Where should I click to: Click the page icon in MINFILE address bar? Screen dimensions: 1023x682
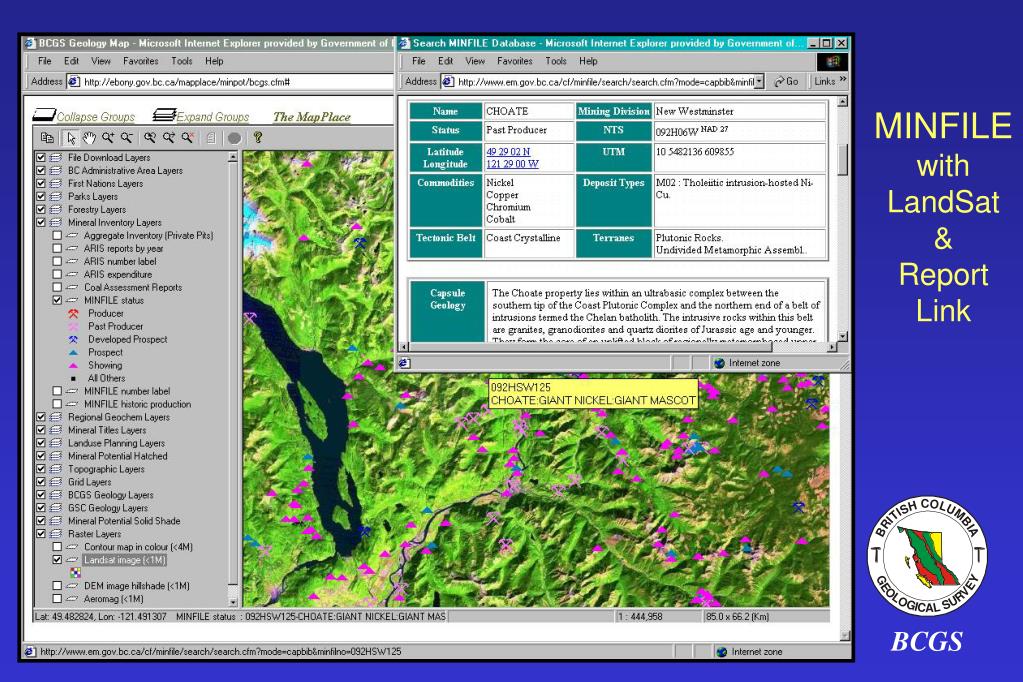(x=448, y=82)
